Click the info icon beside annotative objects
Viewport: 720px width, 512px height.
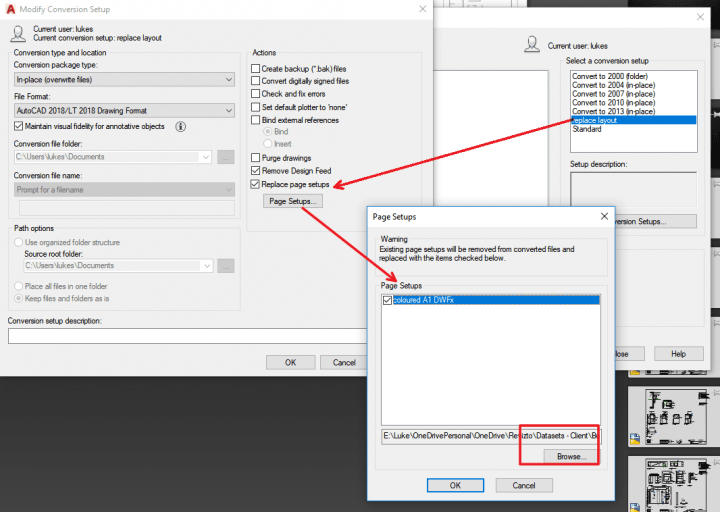181,127
